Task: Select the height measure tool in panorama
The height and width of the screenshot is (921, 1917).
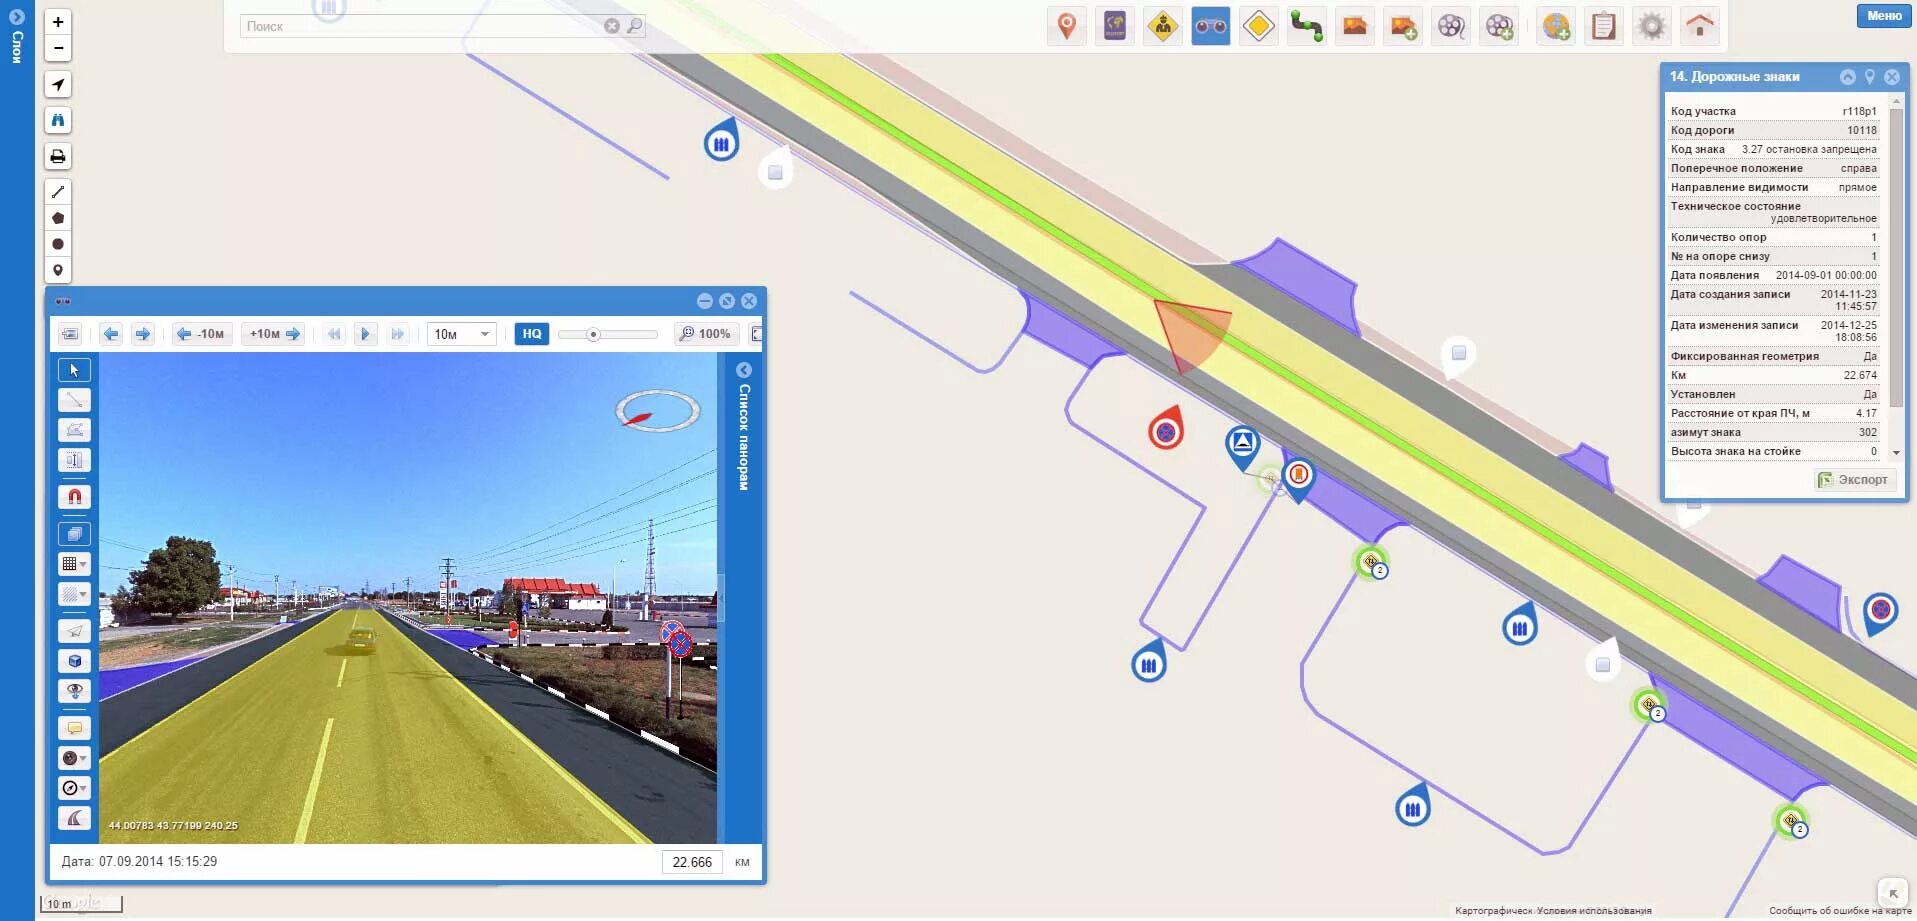Action: coord(74,460)
